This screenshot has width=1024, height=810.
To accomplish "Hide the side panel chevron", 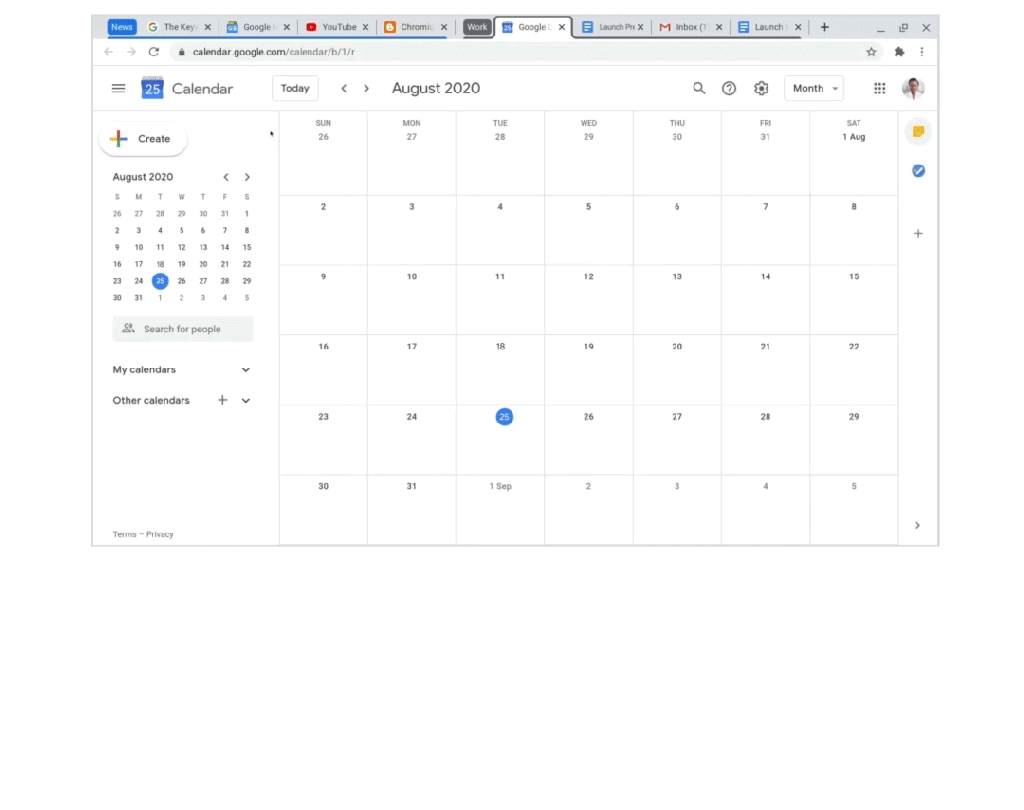I will tap(917, 526).
